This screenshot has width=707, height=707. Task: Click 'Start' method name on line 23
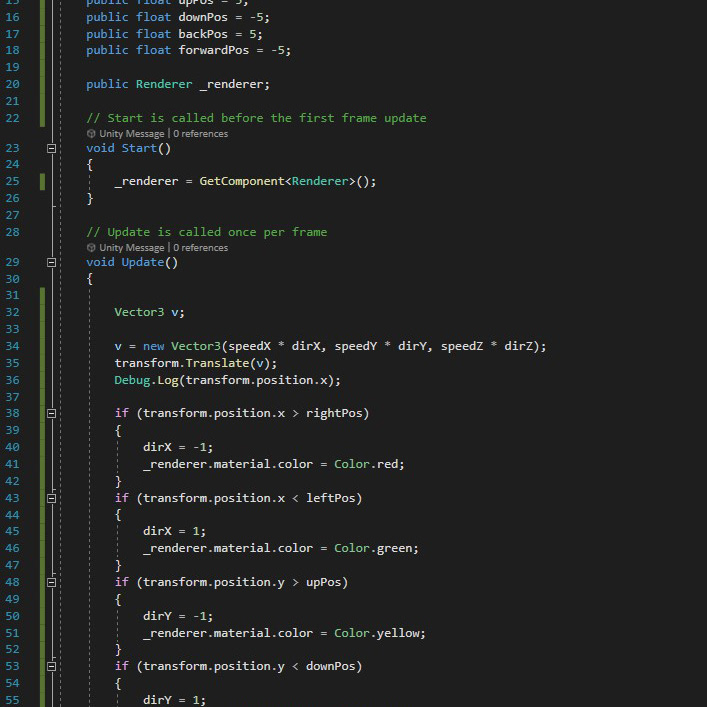[x=139, y=148]
